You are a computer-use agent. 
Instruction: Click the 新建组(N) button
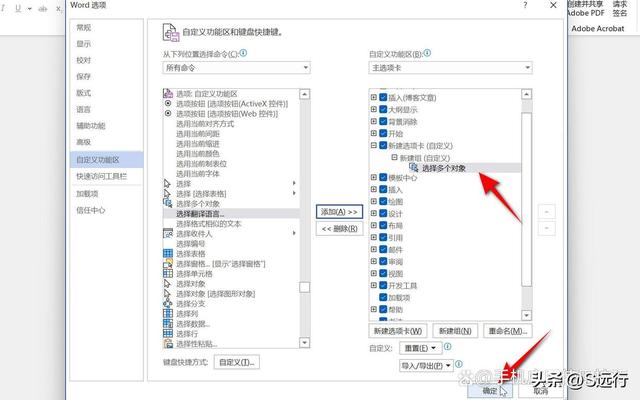click(455, 331)
